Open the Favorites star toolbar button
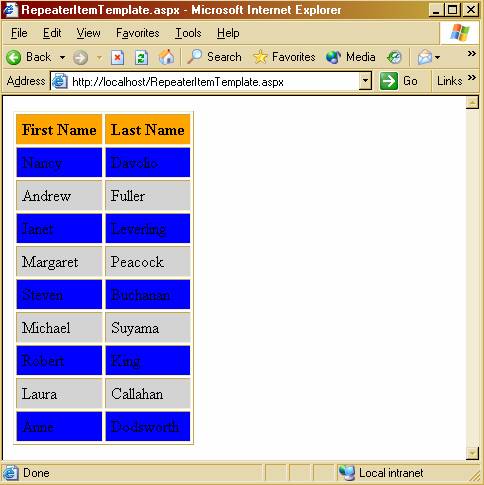Screen dimensions: 484x485 click(x=284, y=57)
